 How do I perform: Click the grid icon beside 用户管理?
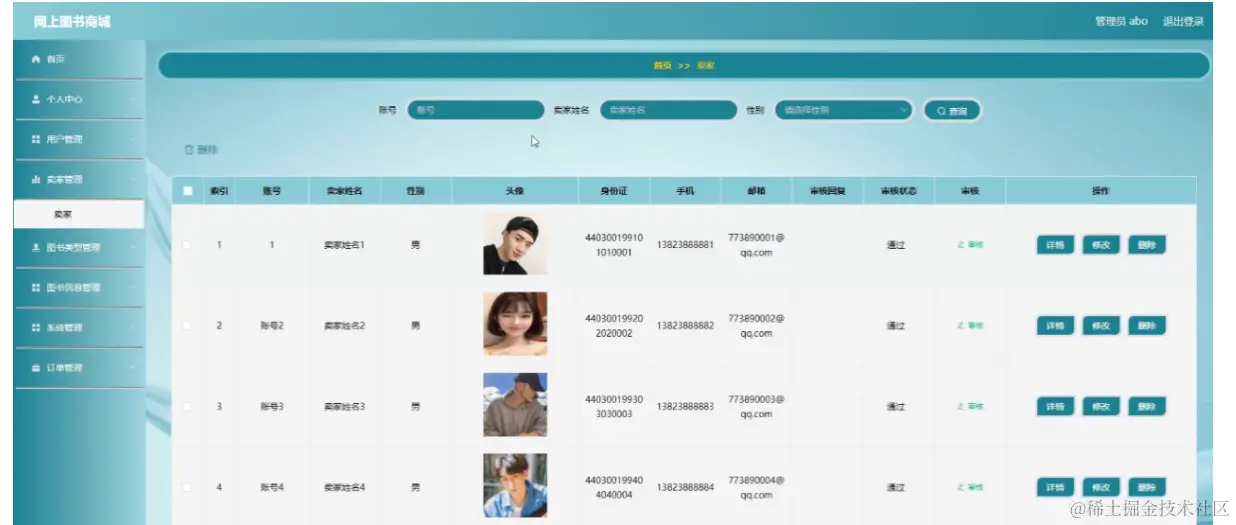pyautogui.click(x=36, y=140)
